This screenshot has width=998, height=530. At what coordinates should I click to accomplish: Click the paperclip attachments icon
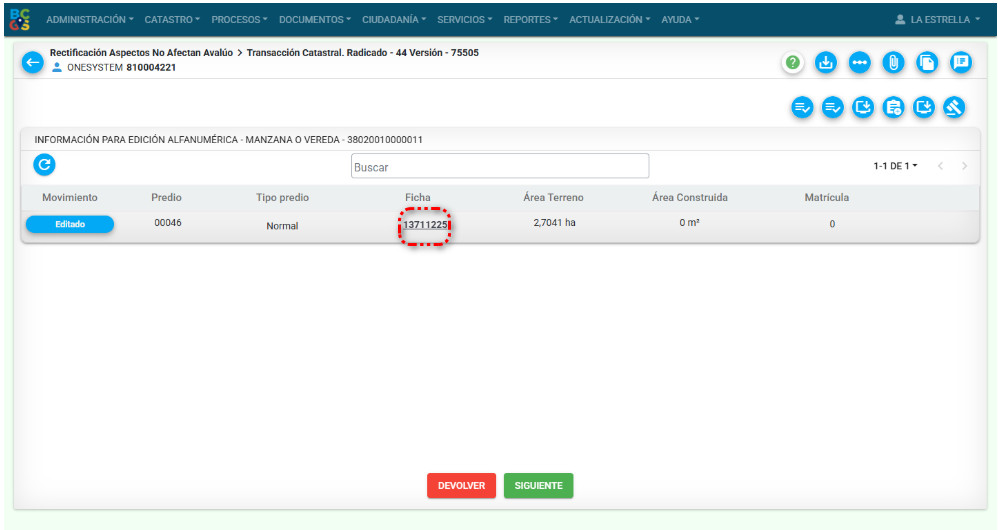(893, 62)
